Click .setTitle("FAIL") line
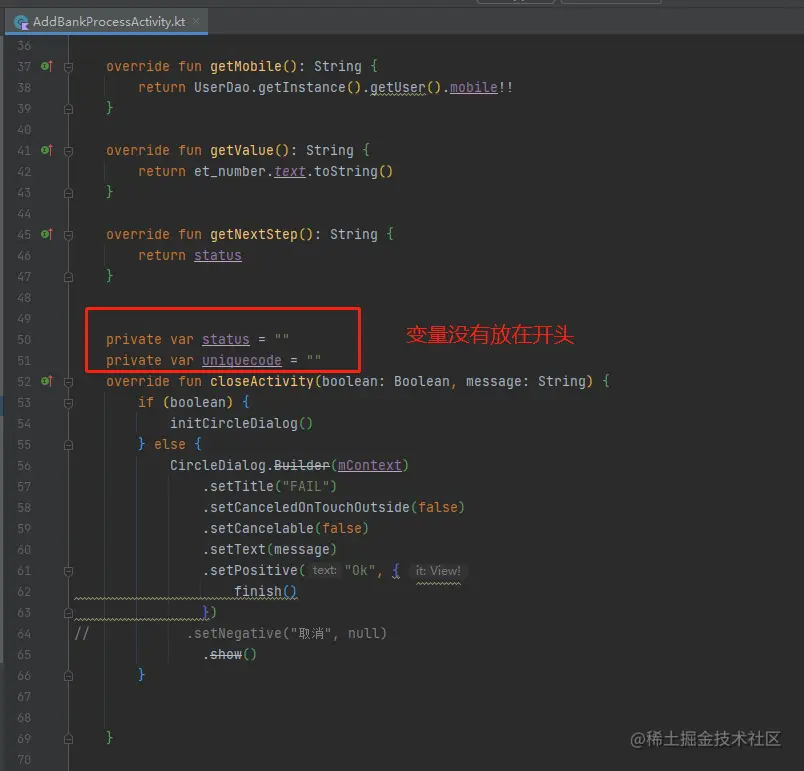 pos(270,486)
